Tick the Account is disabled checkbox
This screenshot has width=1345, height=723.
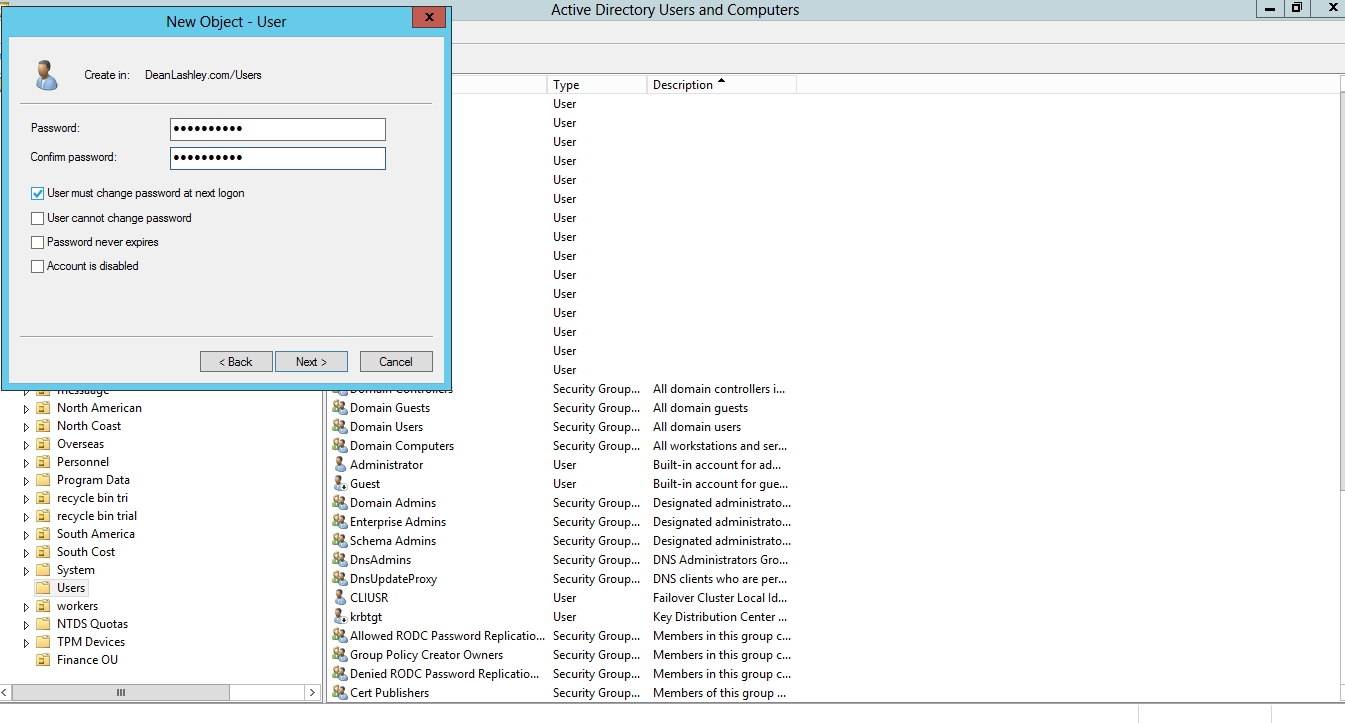tap(38, 267)
